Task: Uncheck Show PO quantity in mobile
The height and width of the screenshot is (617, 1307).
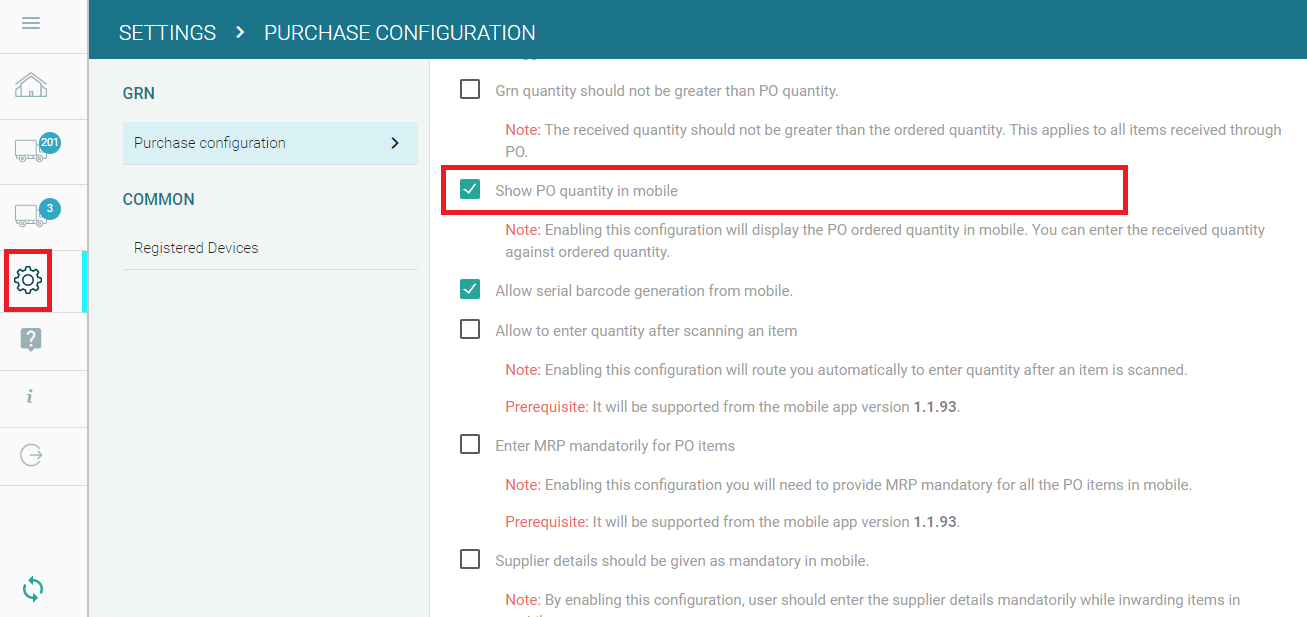Action: point(470,190)
